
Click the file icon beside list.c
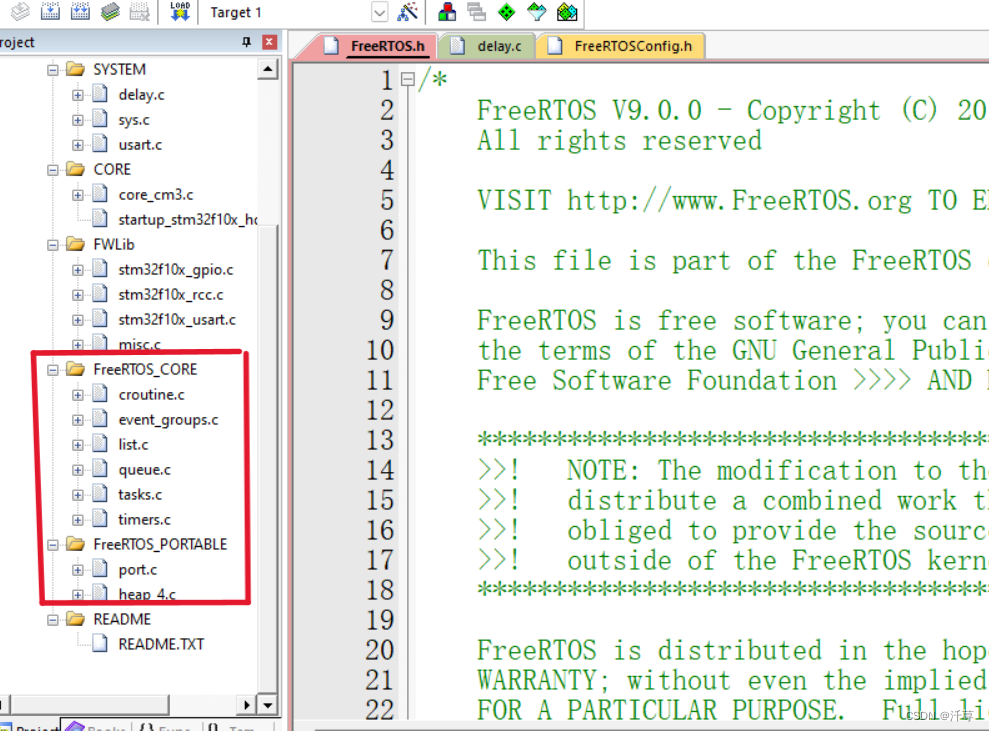[100, 444]
